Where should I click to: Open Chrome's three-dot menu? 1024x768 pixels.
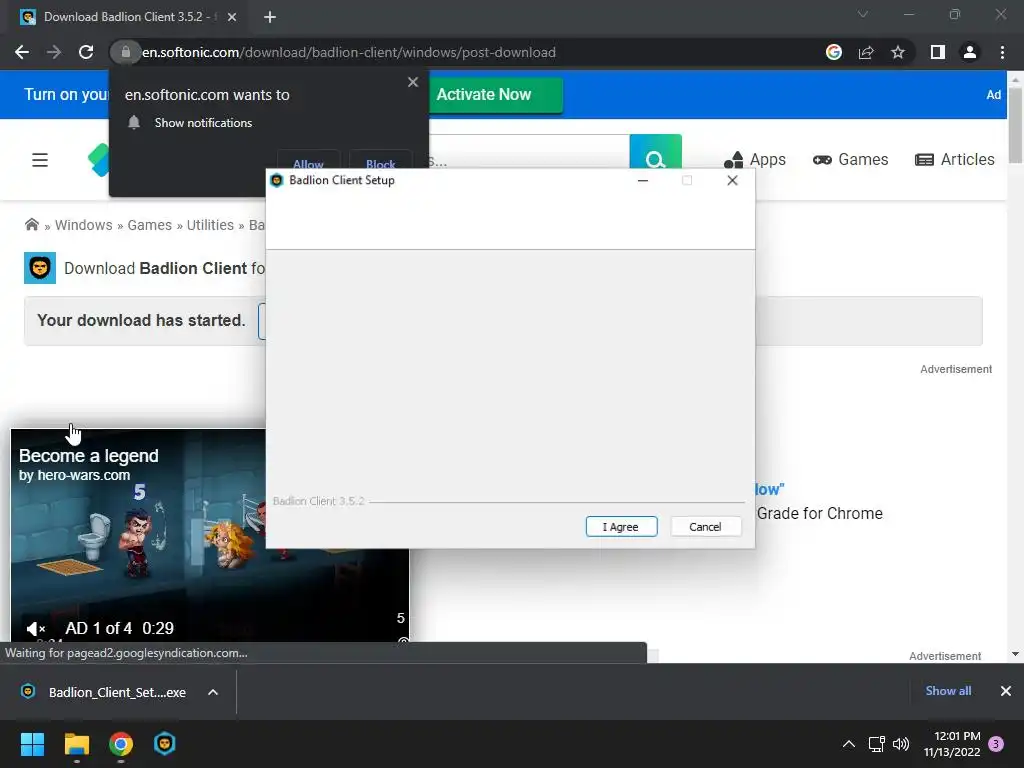1002,52
